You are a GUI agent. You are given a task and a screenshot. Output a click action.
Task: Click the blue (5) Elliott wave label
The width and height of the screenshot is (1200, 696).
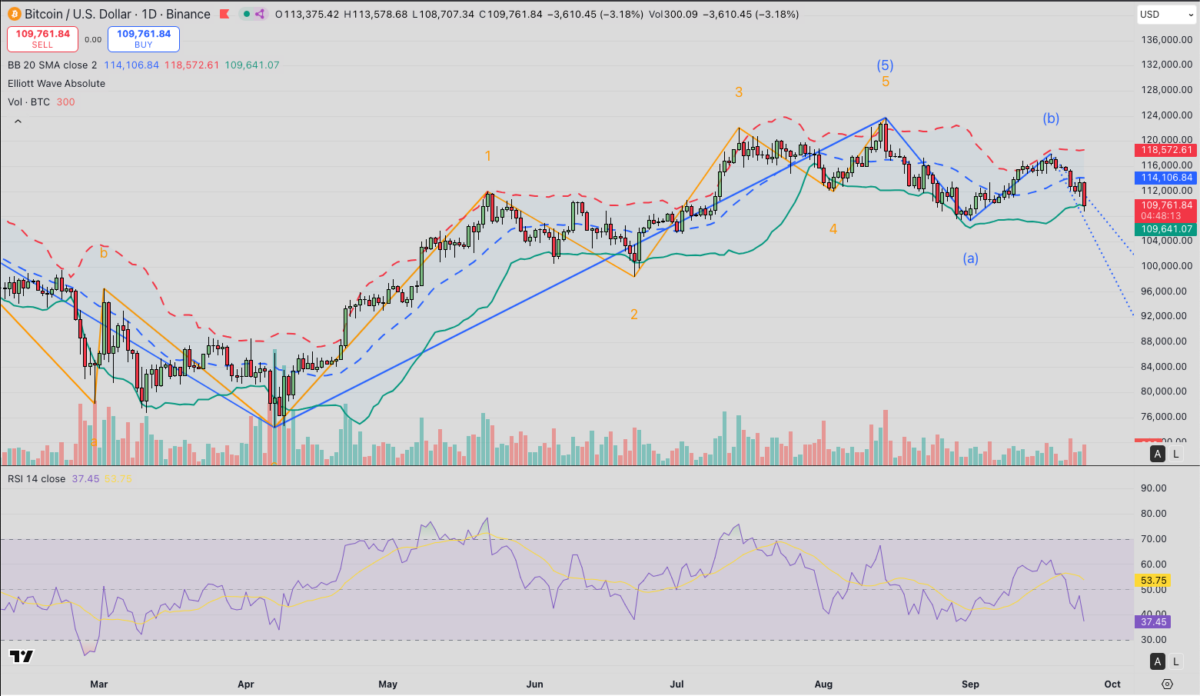(885, 65)
